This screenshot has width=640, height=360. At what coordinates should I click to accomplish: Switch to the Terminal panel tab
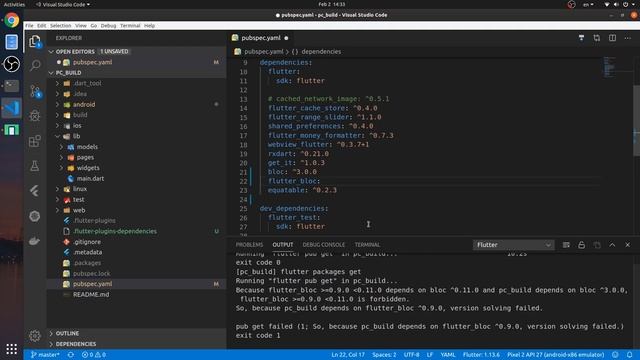pyautogui.click(x=367, y=245)
